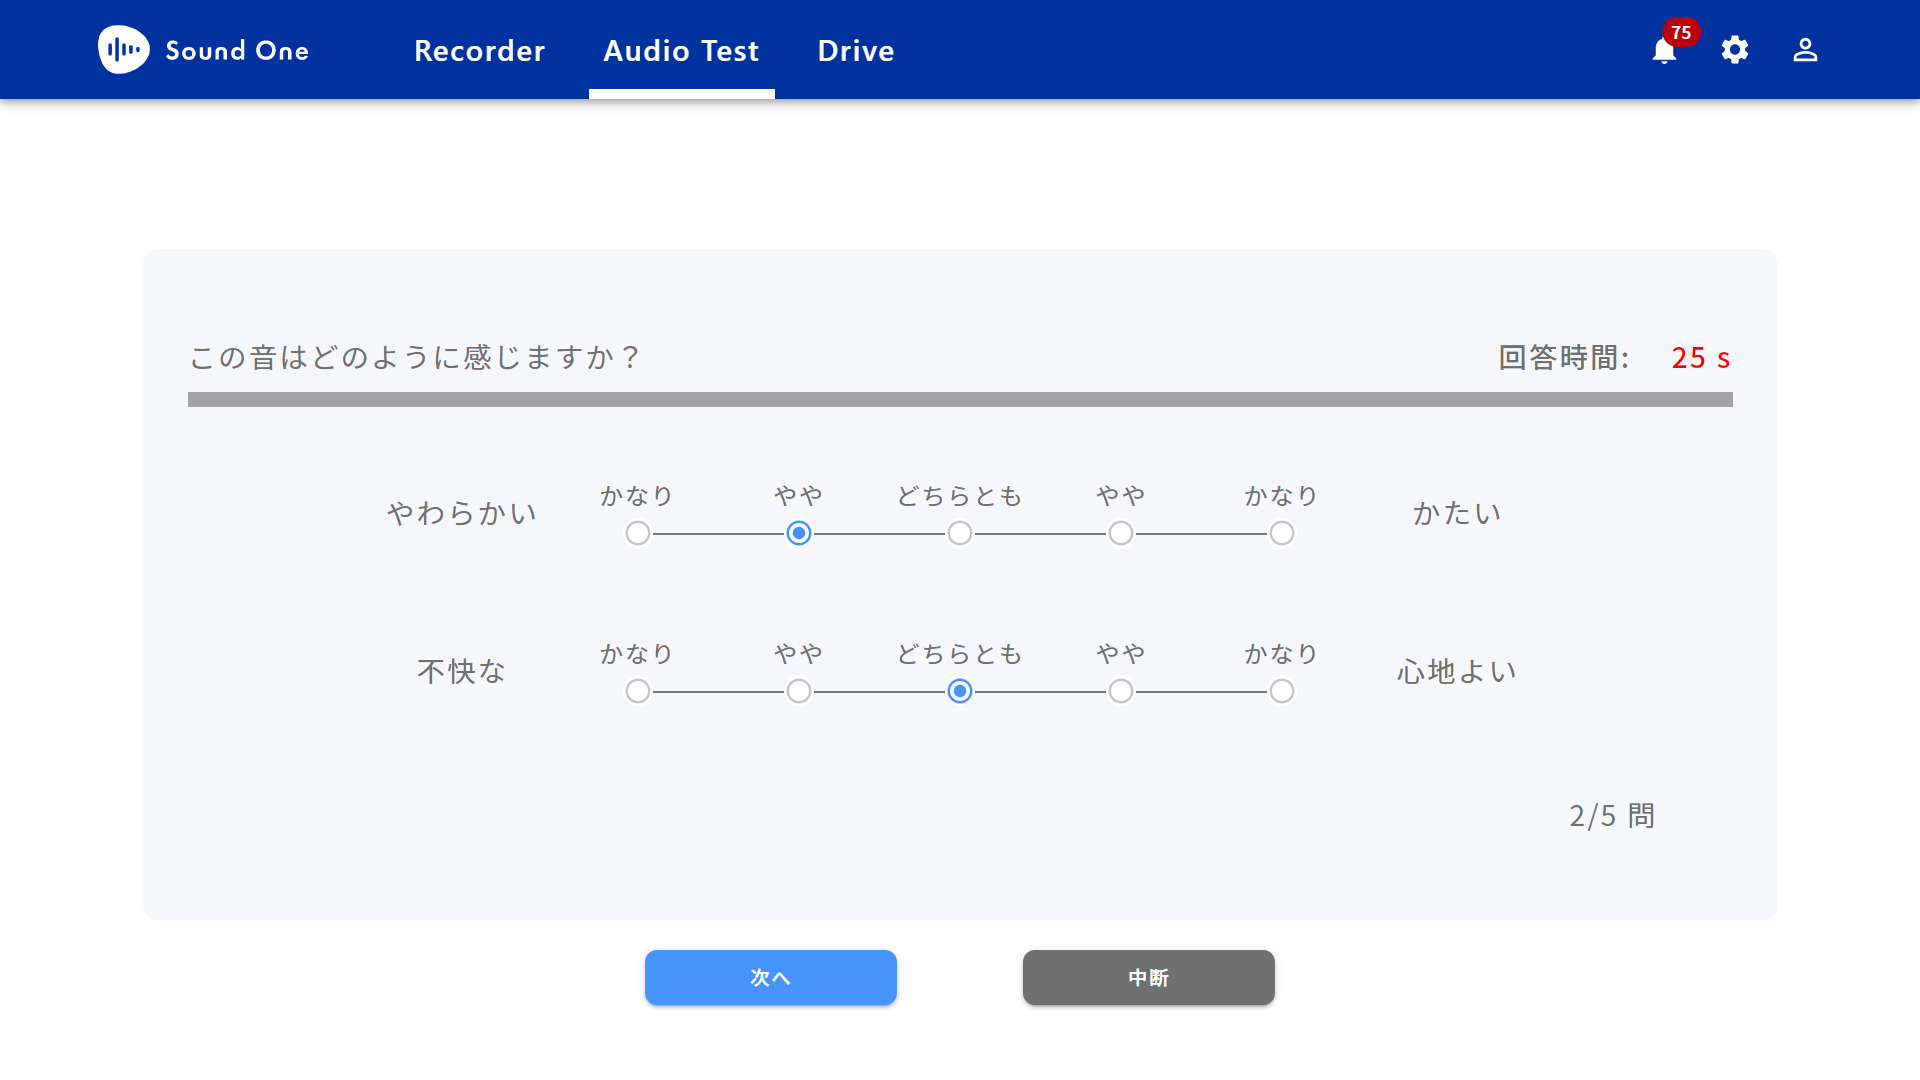
Task: Select やや on the かたい side
Action: point(1121,533)
